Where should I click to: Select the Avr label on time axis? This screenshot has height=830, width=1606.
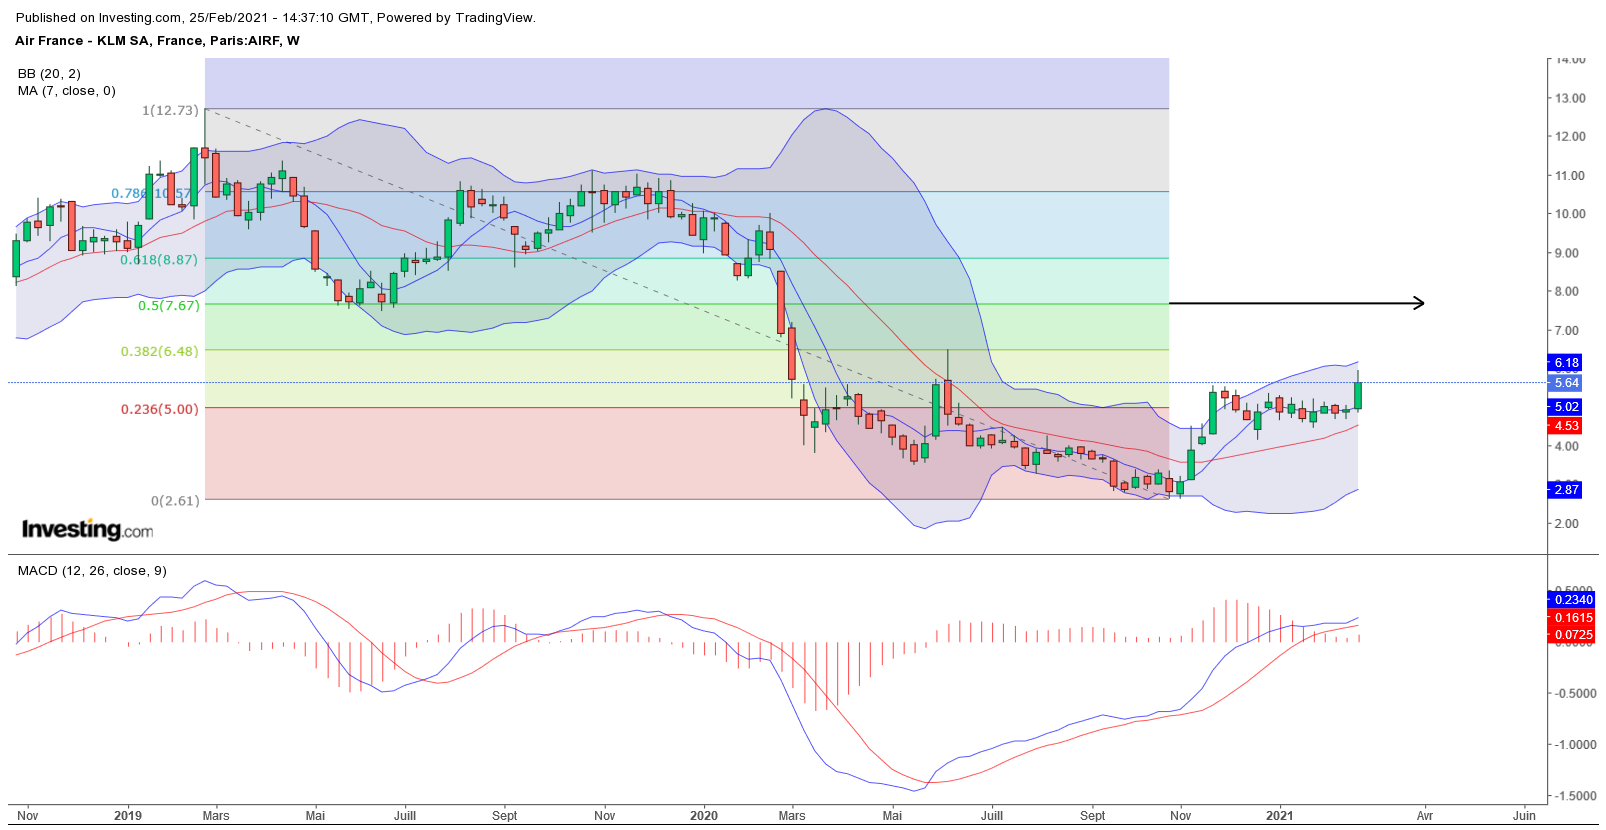tap(1425, 816)
